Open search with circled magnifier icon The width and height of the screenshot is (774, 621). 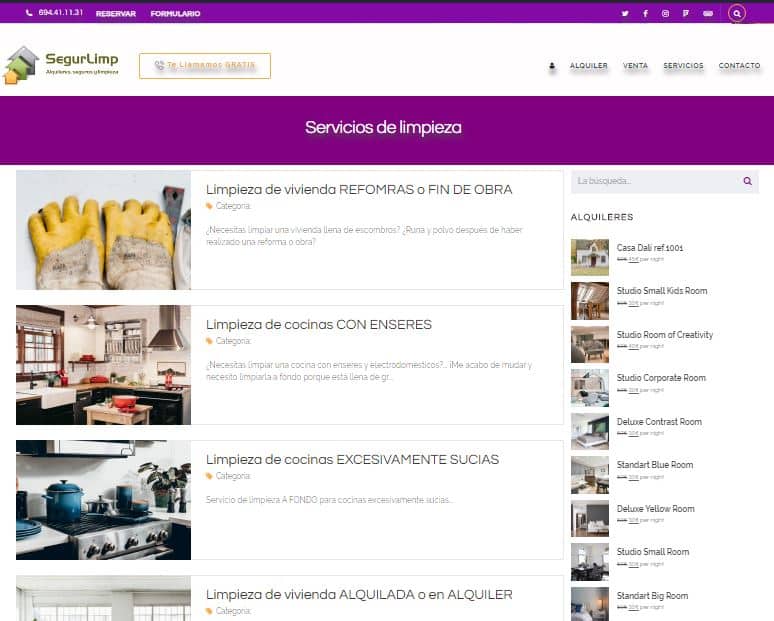[x=737, y=14]
